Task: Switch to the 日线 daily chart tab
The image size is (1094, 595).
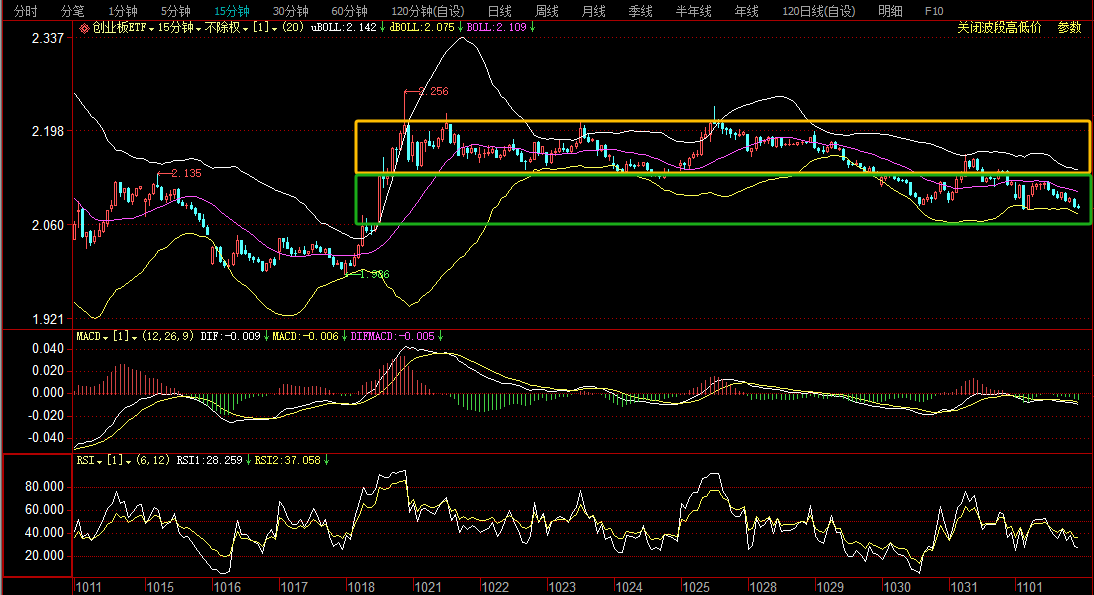Action: (x=499, y=10)
